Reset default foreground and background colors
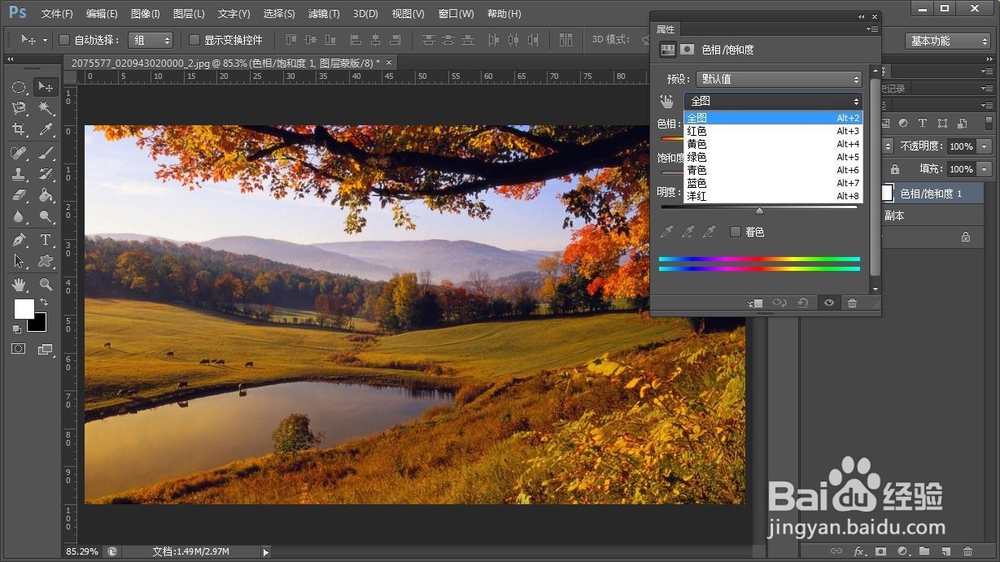 tap(17, 329)
